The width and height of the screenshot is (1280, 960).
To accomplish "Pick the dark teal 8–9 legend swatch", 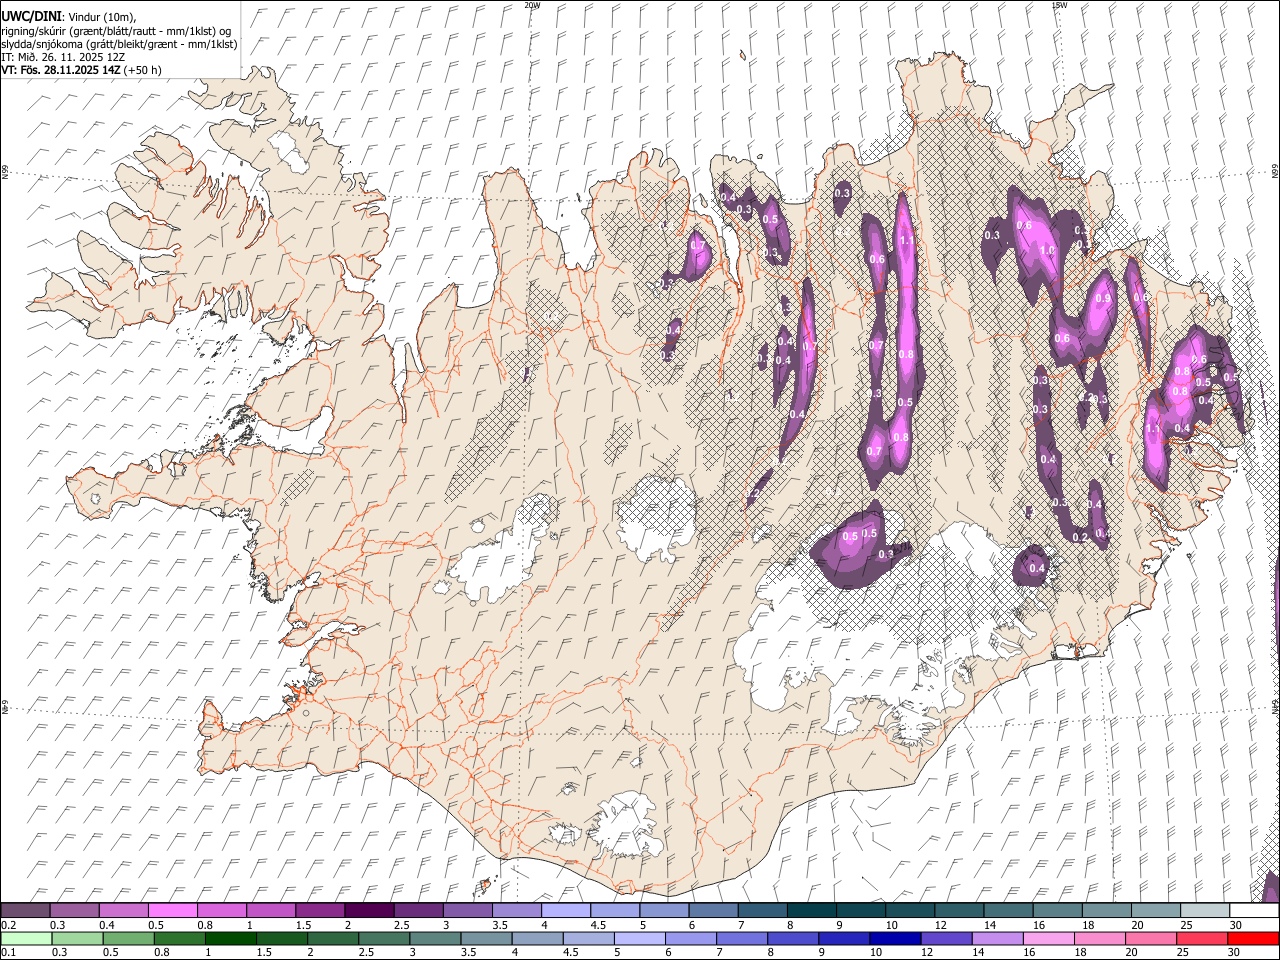I will click(x=811, y=911).
